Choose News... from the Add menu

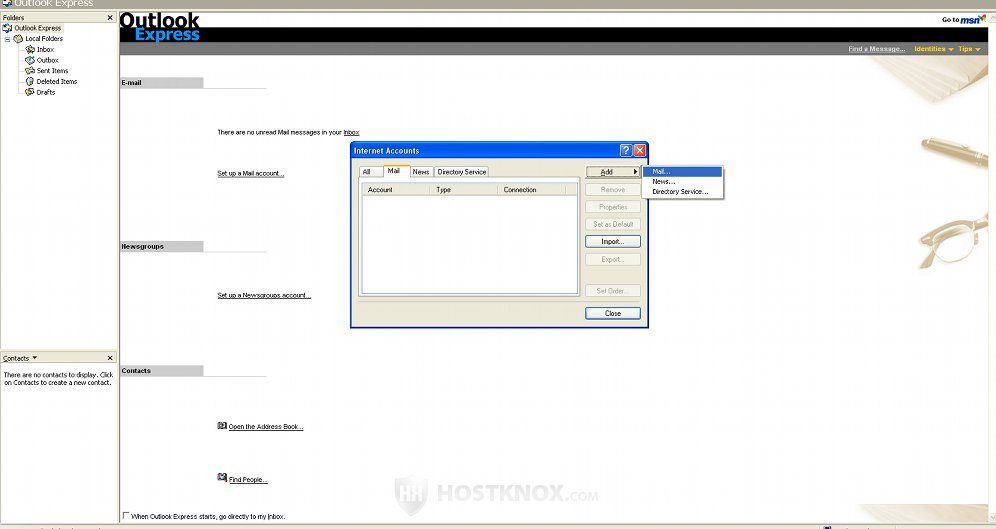tap(682, 182)
